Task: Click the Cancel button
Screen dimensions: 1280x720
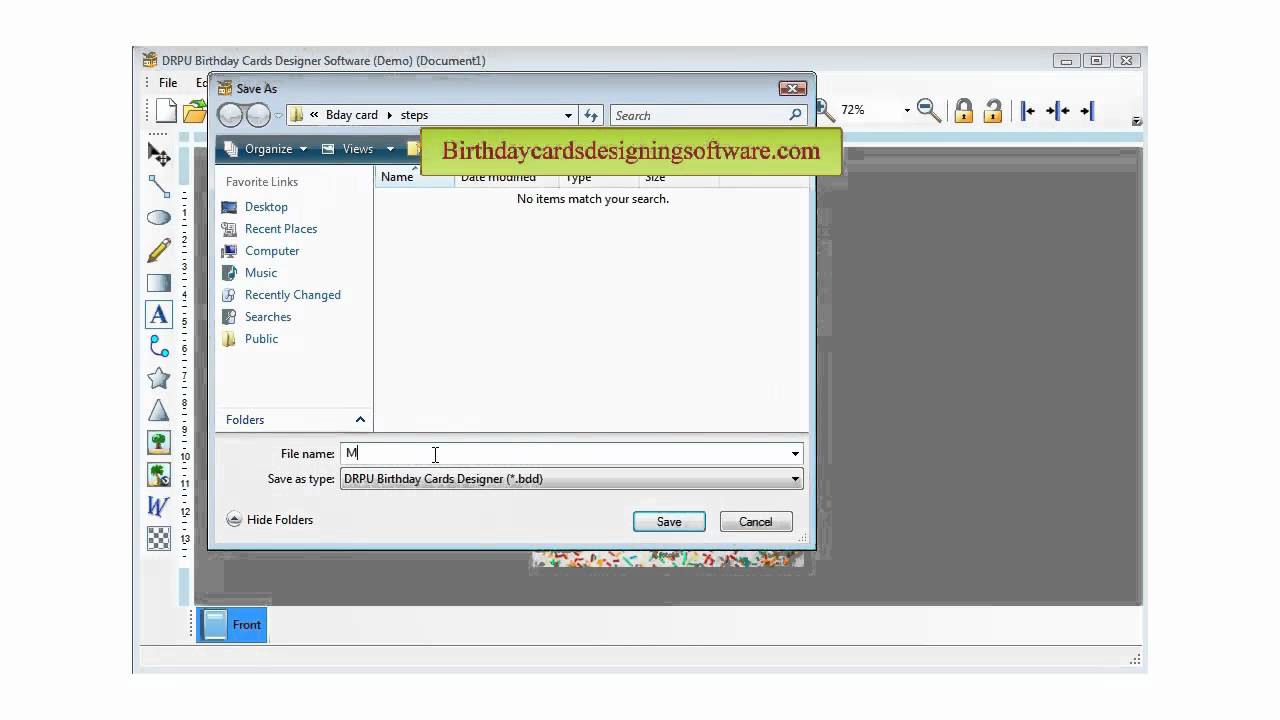Action: point(755,522)
